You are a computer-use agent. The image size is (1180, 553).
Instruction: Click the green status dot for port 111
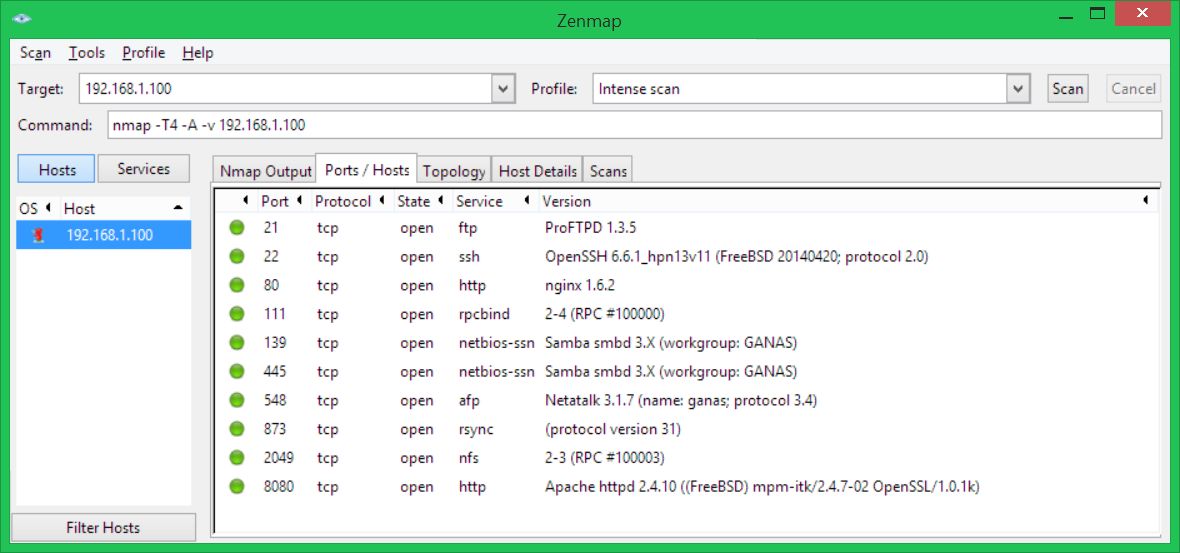click(237, 314)
